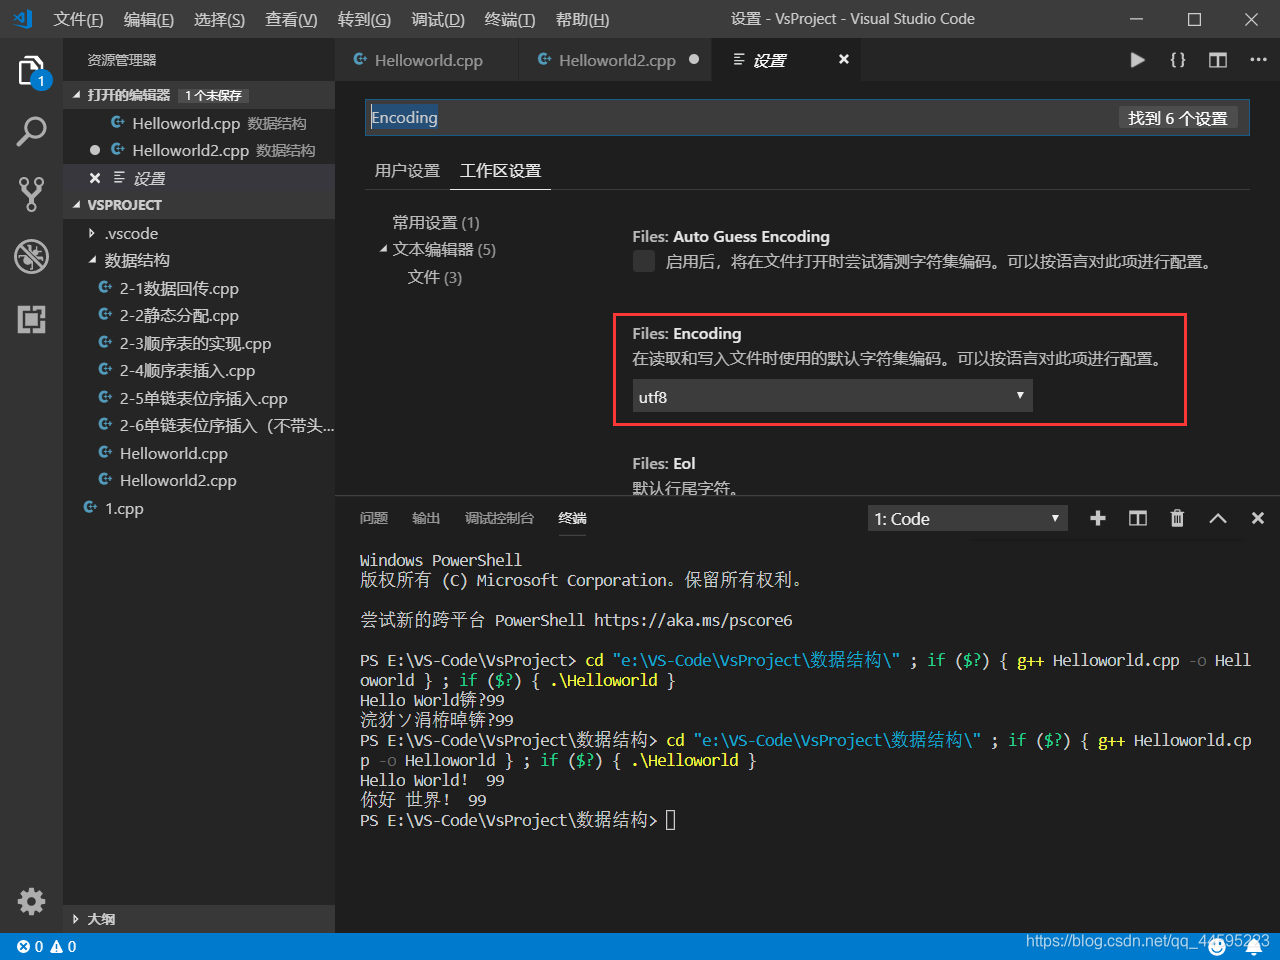Open the Explorer view in activity bar
The height and width of the screenshot is (960, 1280).
click(32, 72)
